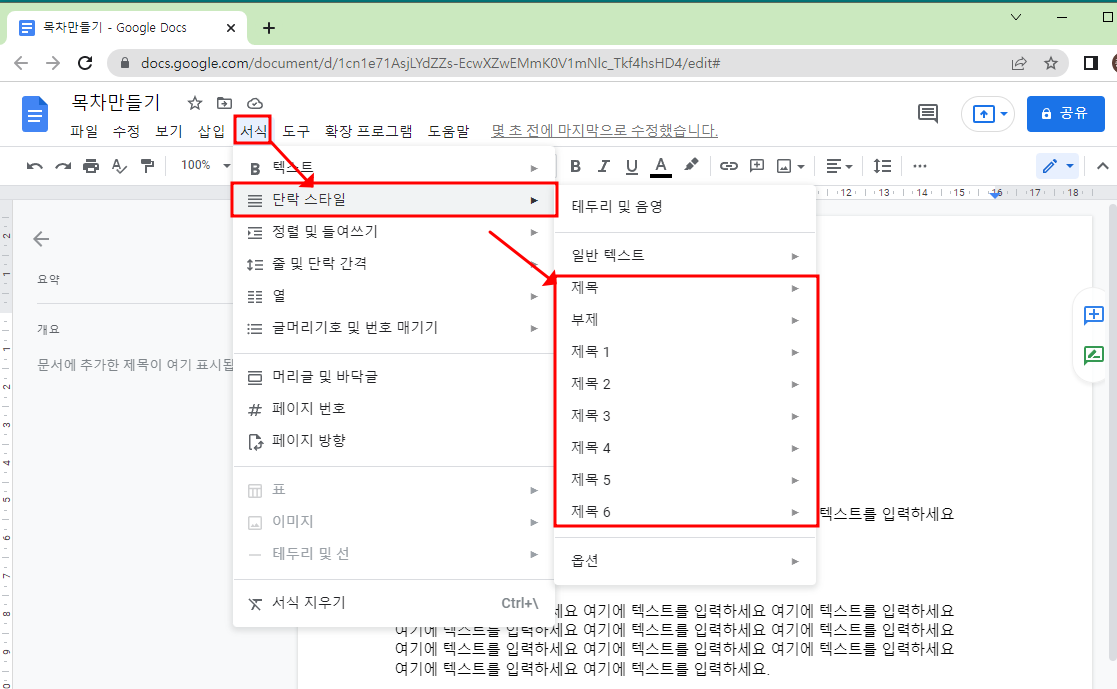The width and height of the screenshot is (1117, 689).
Task: Toggle underline formatting
Action: coord(631,166)
